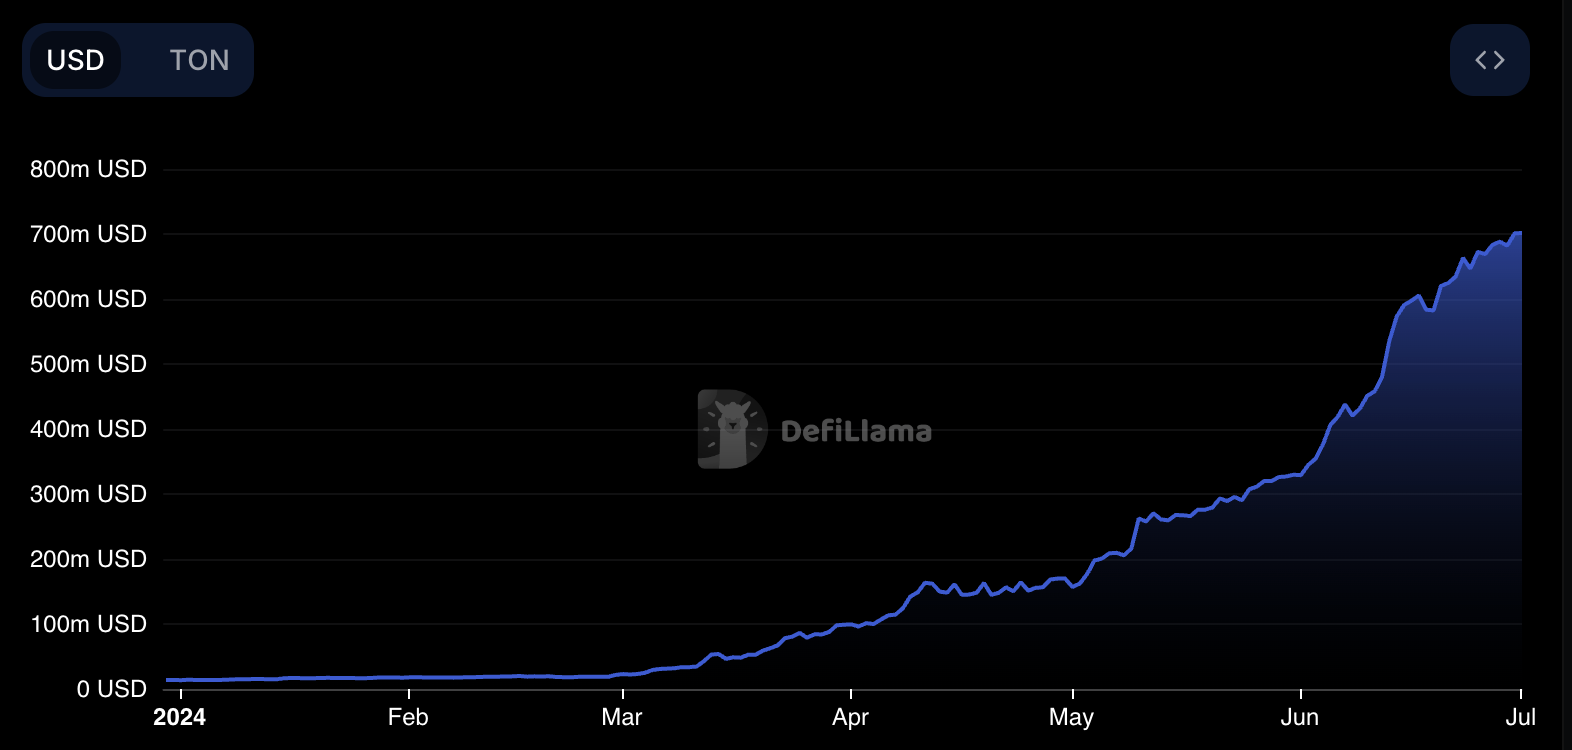1572x750 pixels.
Task: Select the Feb tick on the time axis
Action: click(x=408, y=717)
